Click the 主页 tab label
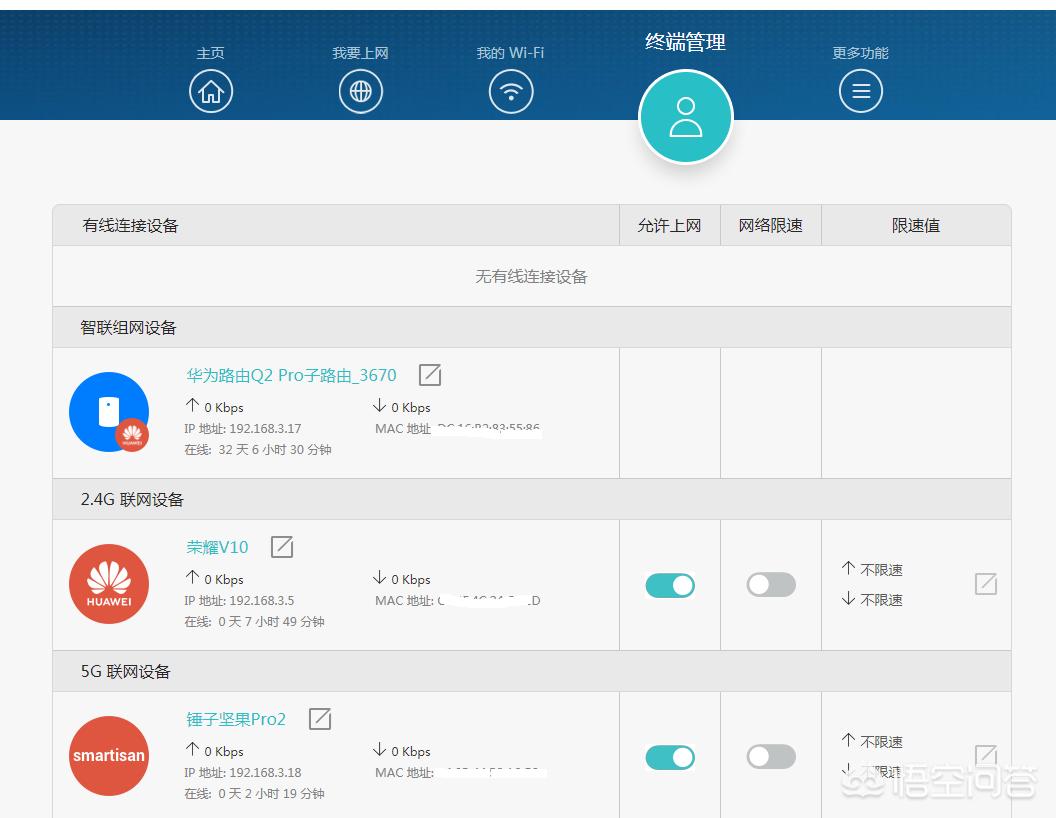 point(210,53)
